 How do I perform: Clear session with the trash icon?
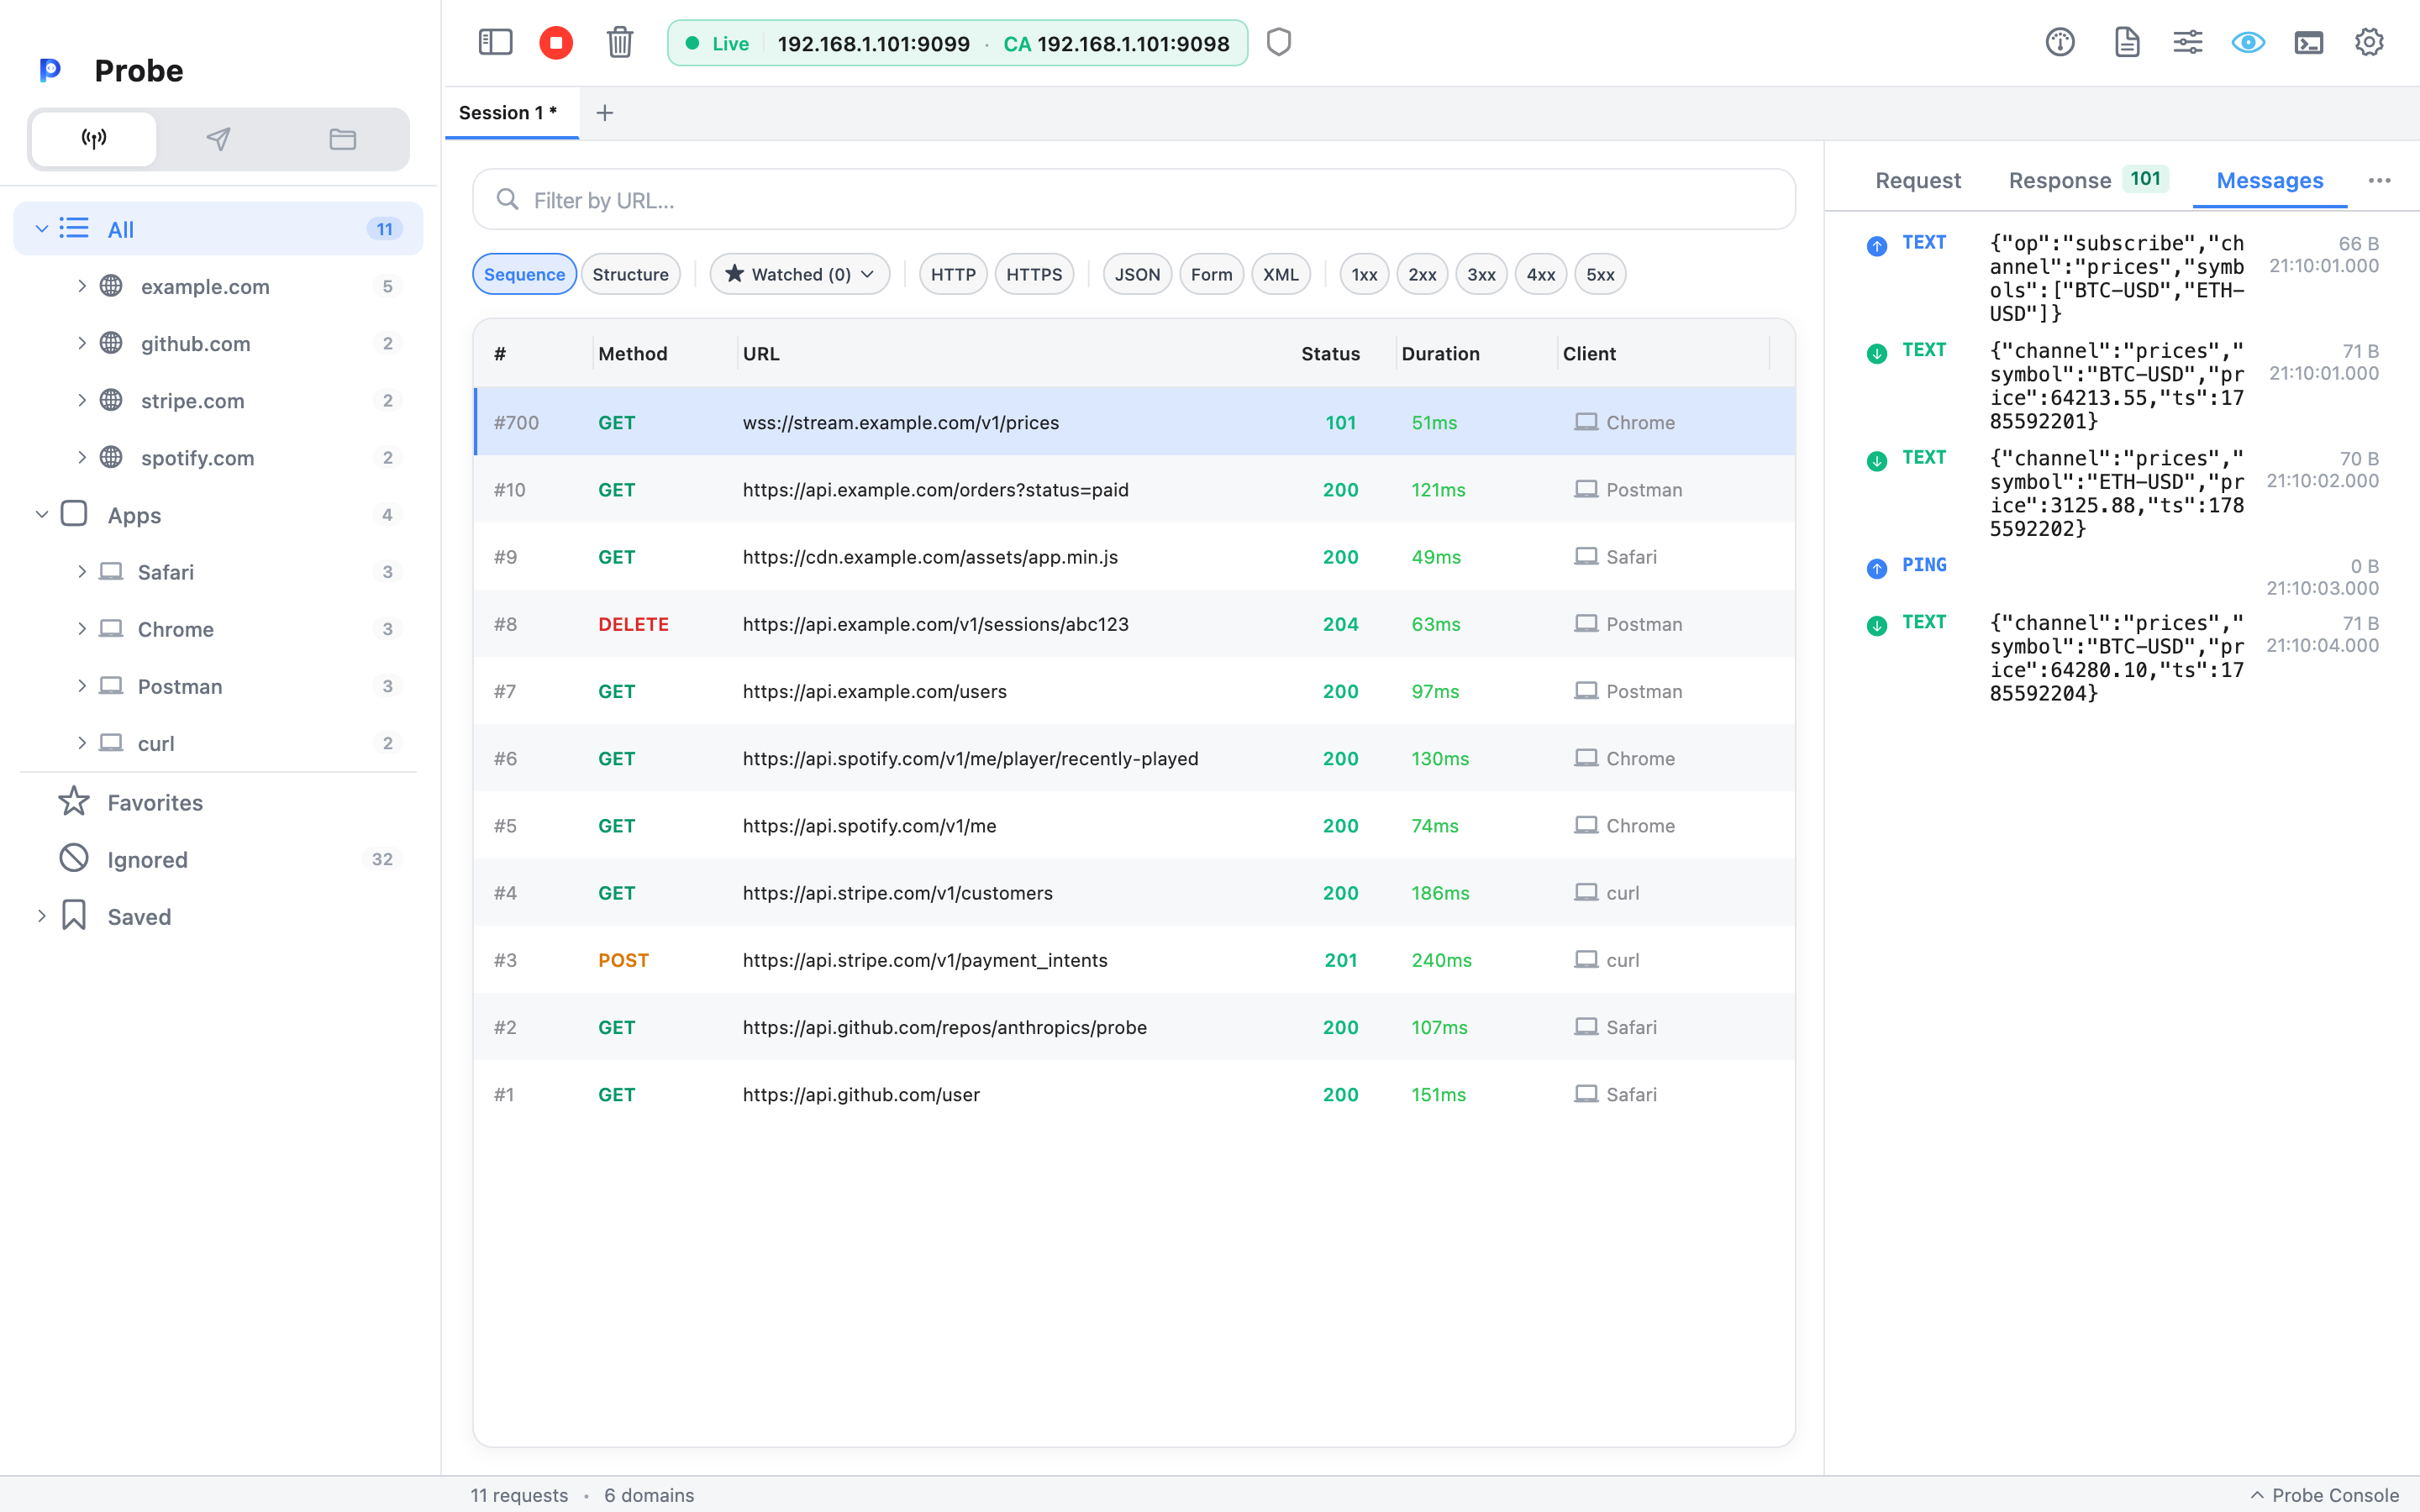pos(620,42)
